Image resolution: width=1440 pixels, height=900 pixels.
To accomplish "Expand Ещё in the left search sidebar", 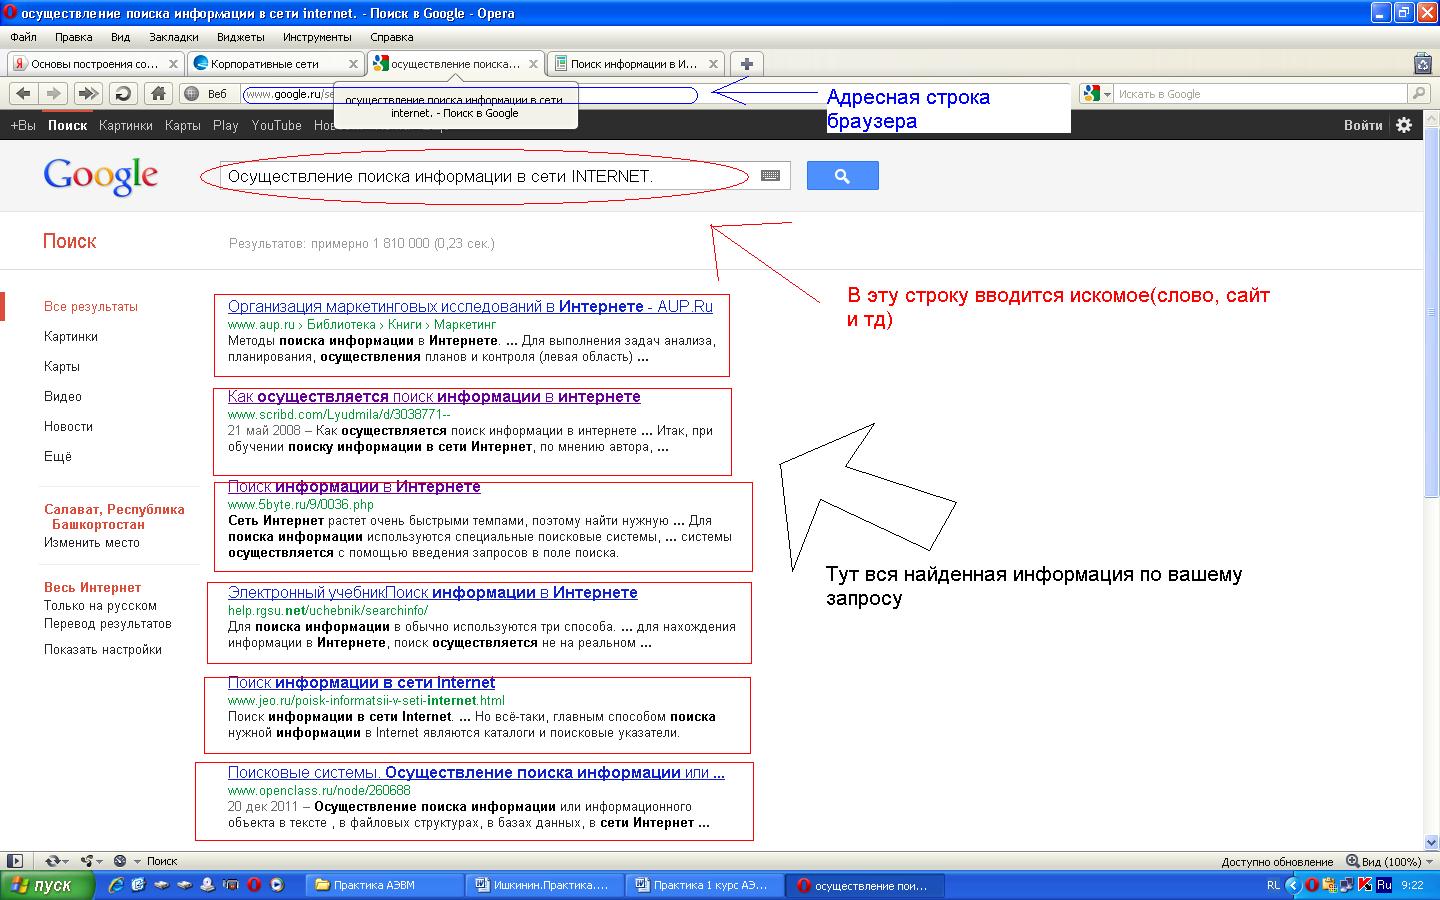I will (58, 456).
